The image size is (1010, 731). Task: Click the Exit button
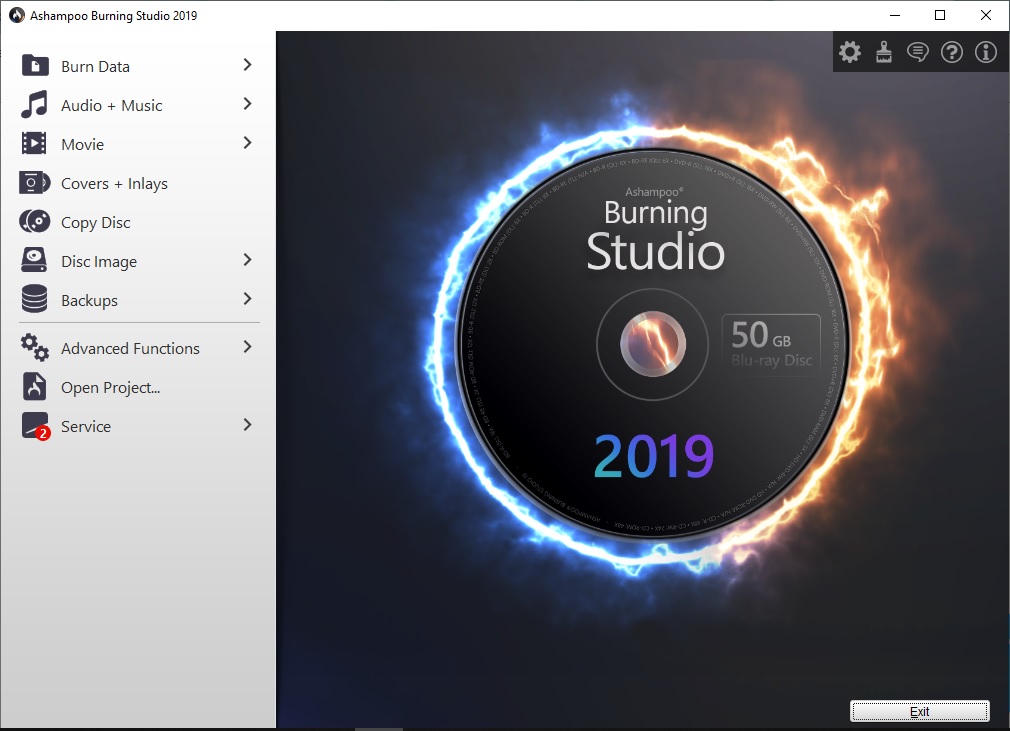919,711
